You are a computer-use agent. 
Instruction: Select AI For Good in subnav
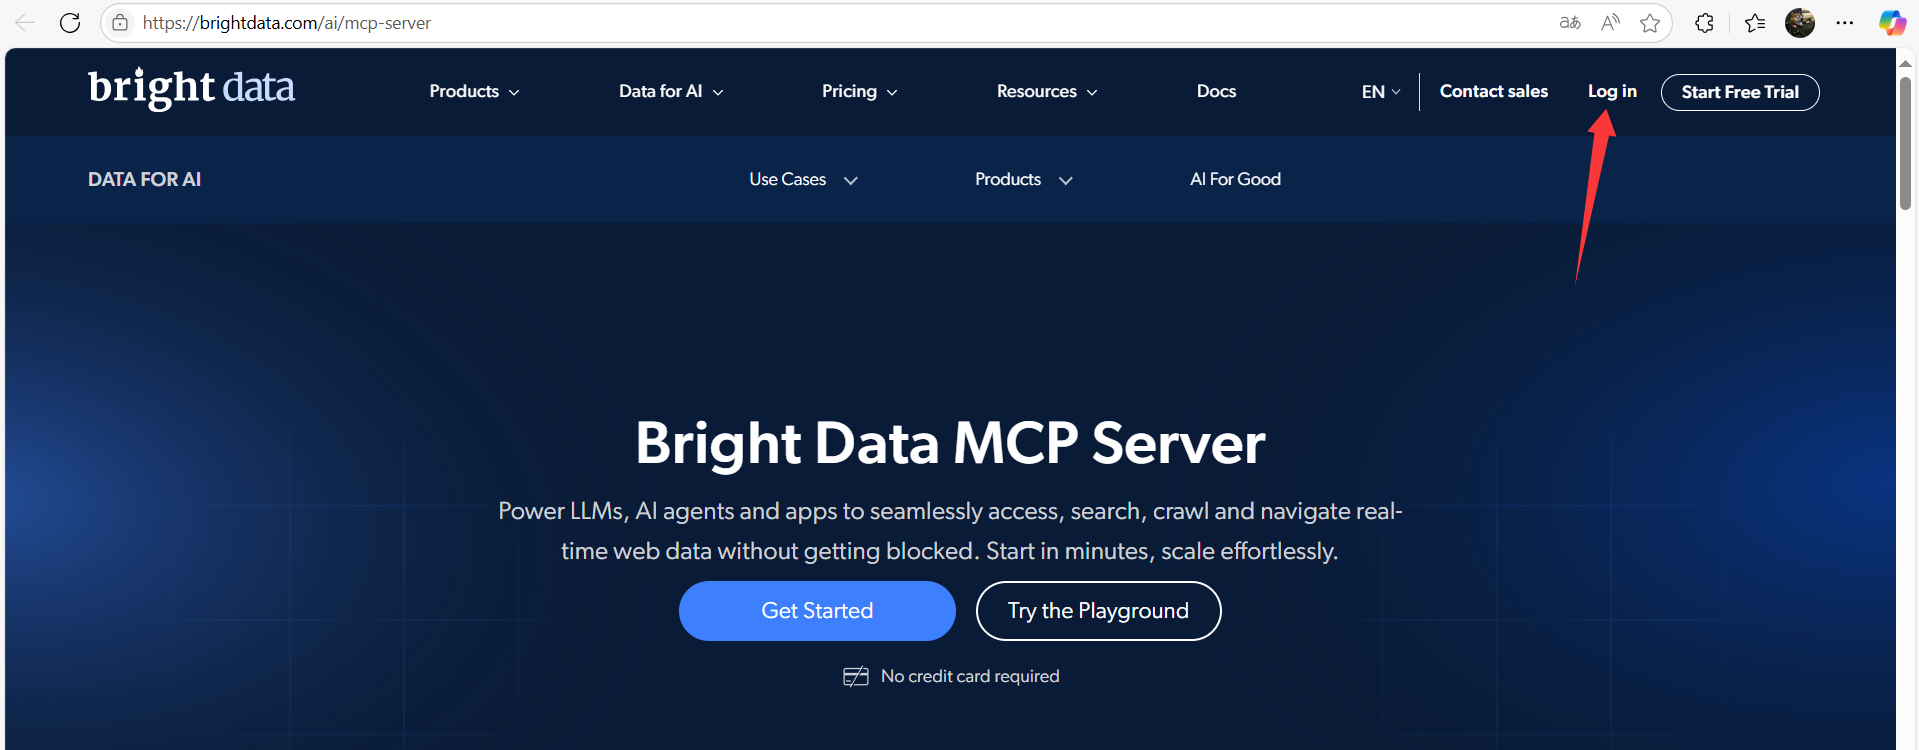pyautogui.click(x=1235, y=180)
